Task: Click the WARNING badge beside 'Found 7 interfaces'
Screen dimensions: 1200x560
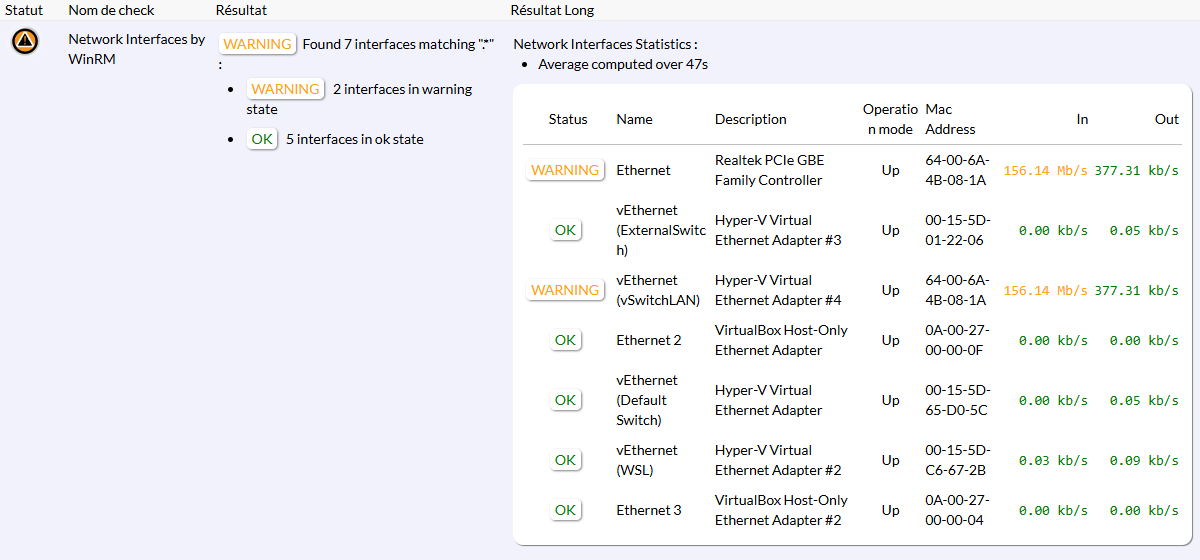Action: click(257, 44)
